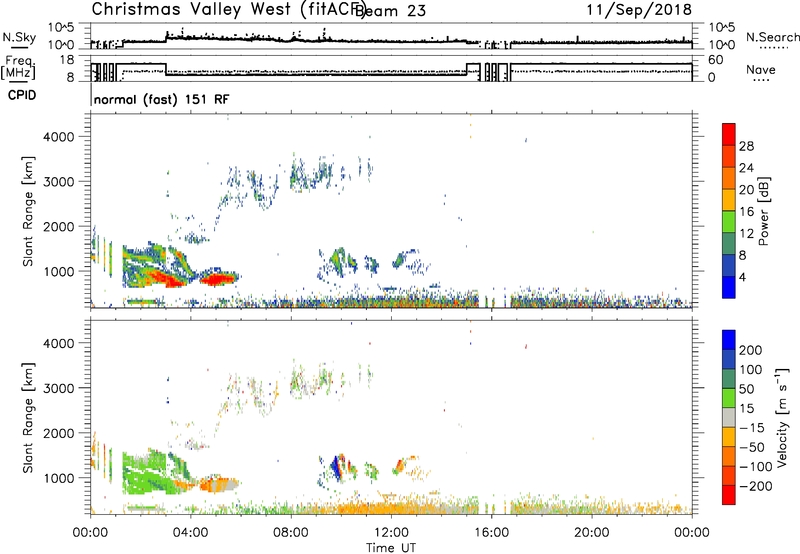
Task: Click the dark blue top Velocity color segment
Action: click(729, 340)
